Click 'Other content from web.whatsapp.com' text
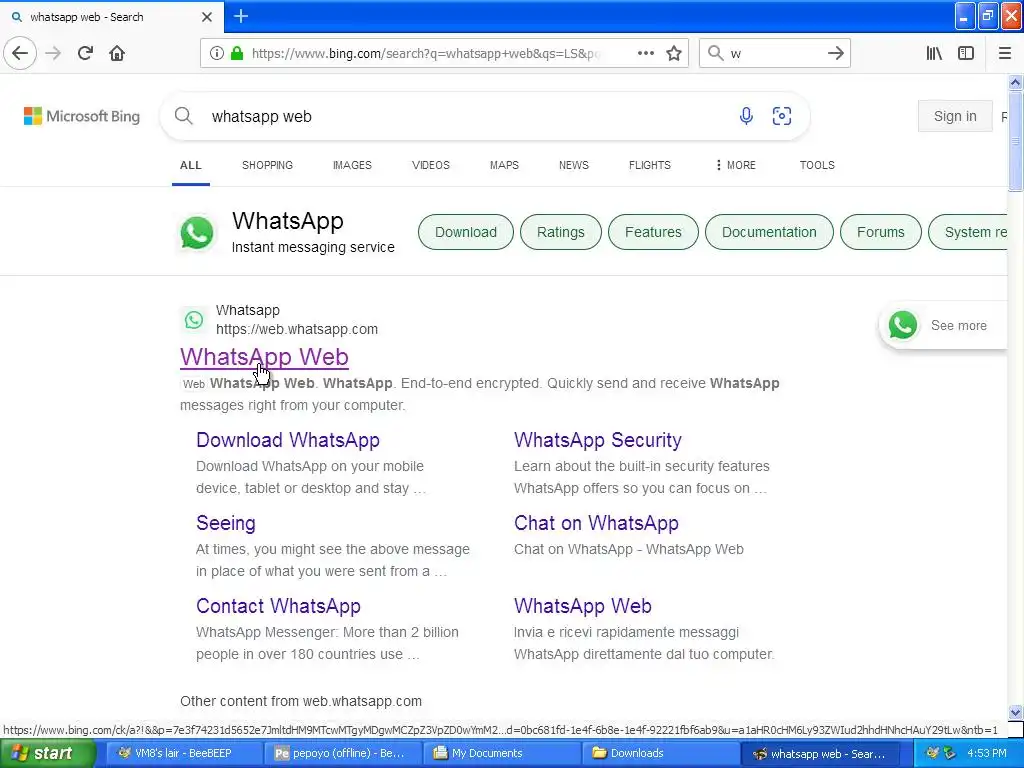Image resolution: width=1024 pixels, height=768 pixels. click(x=301, y=701)
